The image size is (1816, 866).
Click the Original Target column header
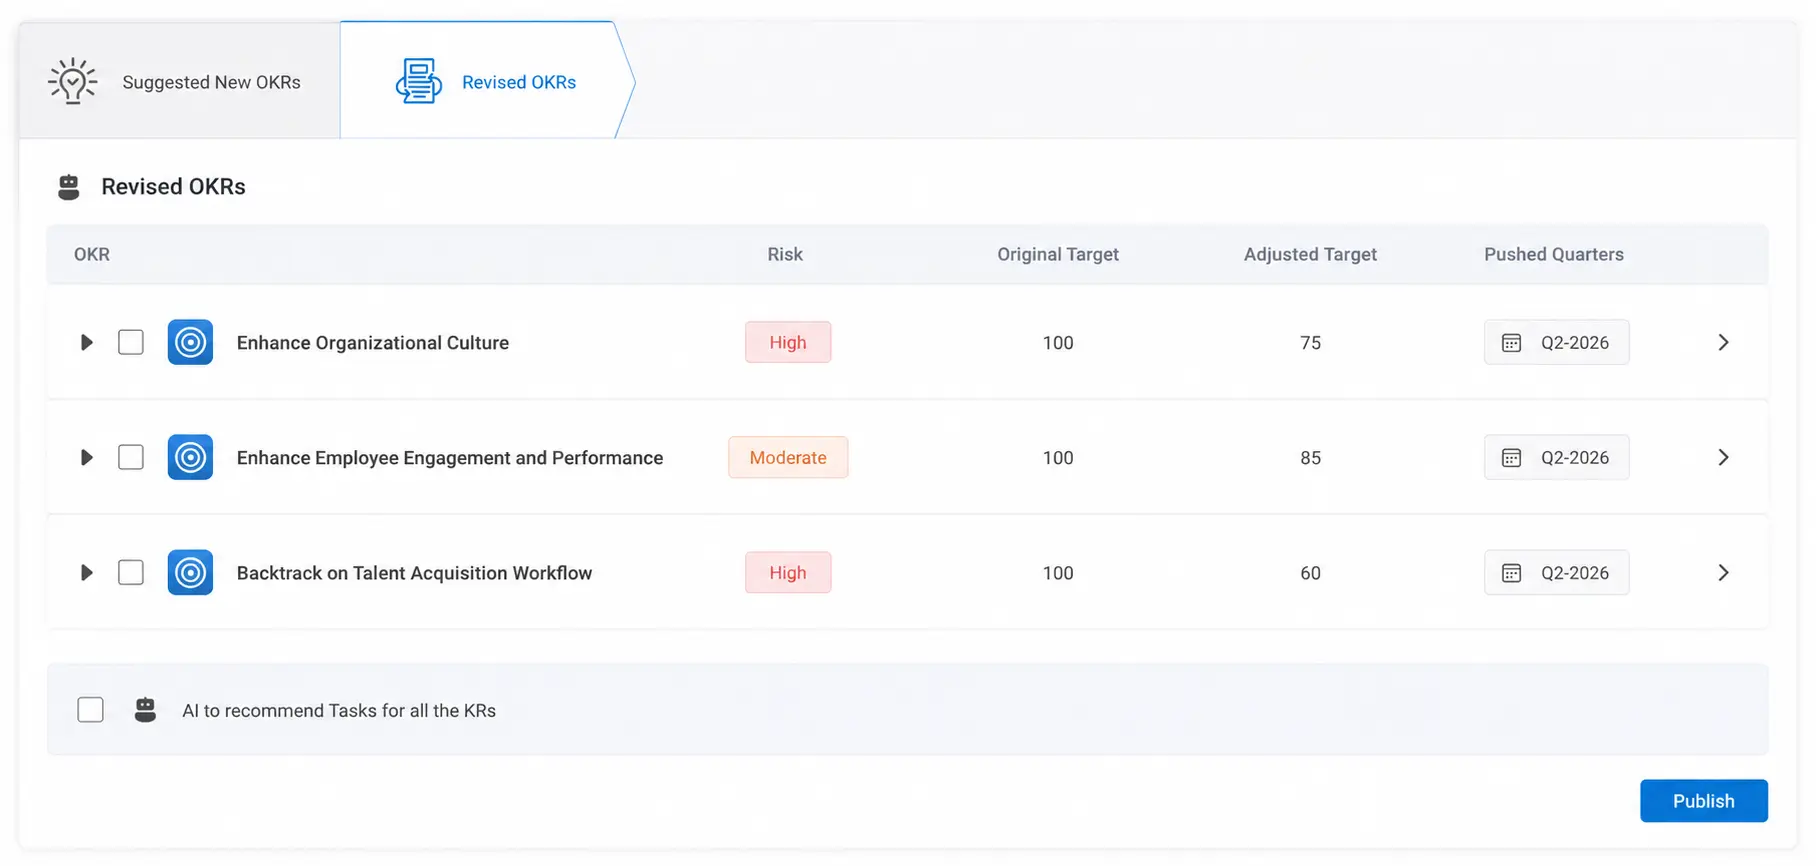click(x=1058, y=254)
